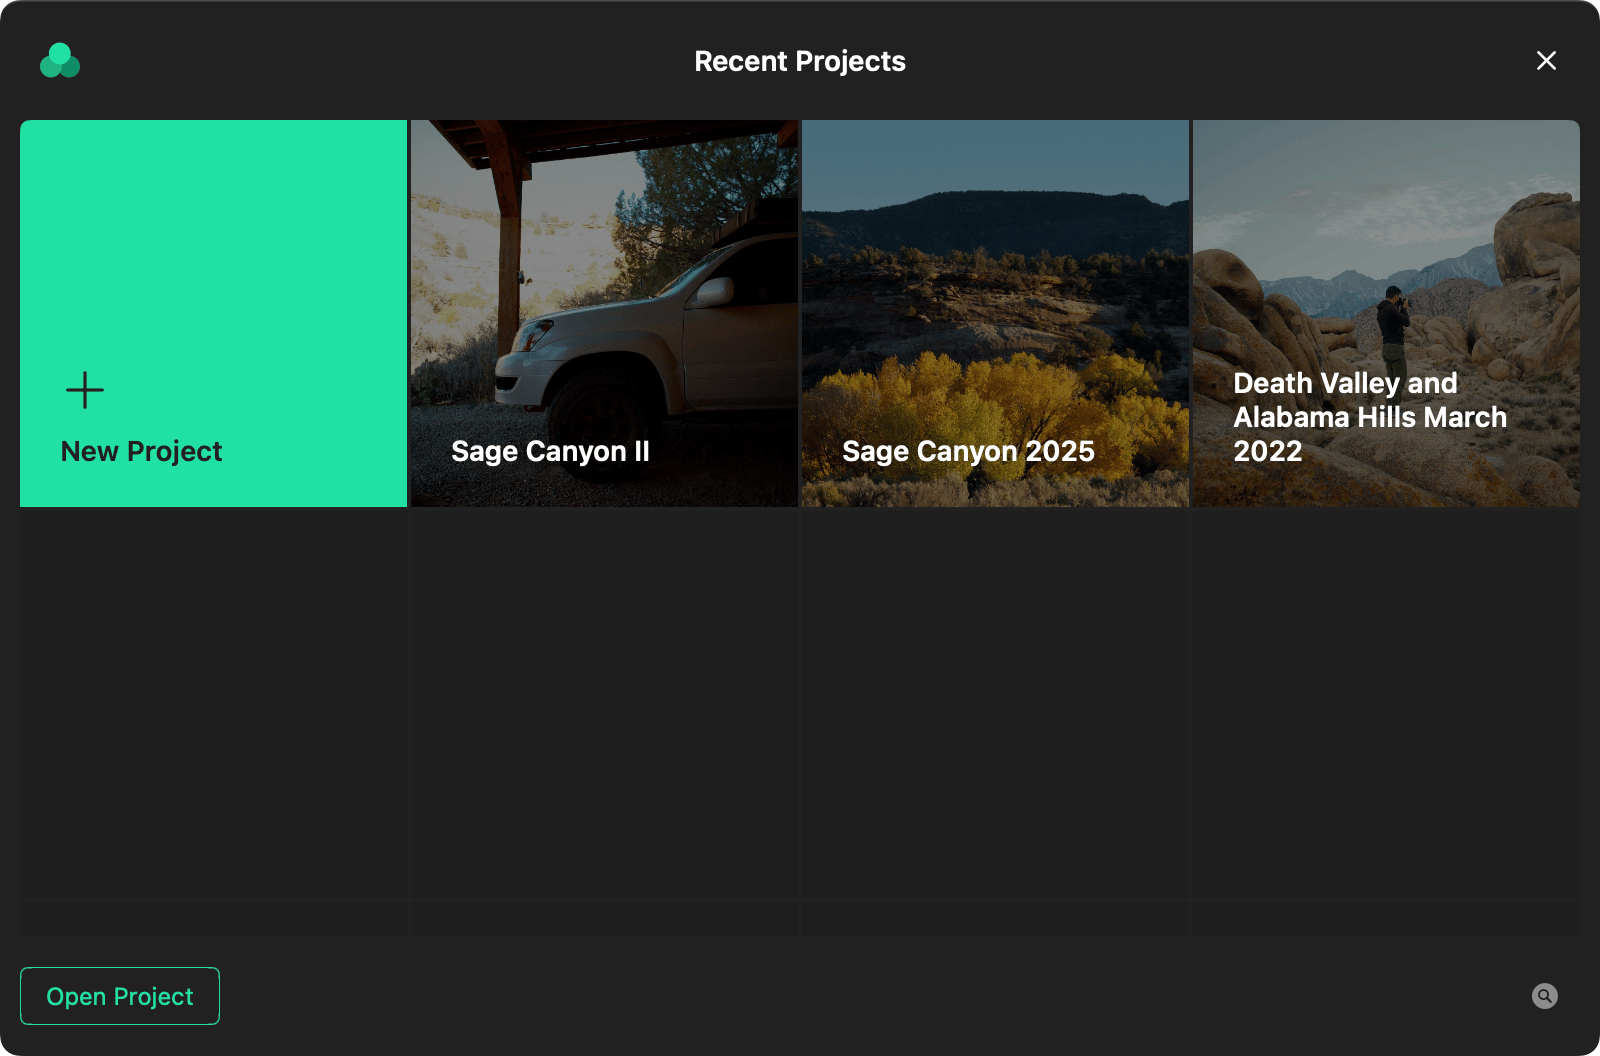Image resolution: width=1600 pixels, height=1056 pixels.
Task: Click the plus icon on the New Project tile
Action: click(84, 390)
